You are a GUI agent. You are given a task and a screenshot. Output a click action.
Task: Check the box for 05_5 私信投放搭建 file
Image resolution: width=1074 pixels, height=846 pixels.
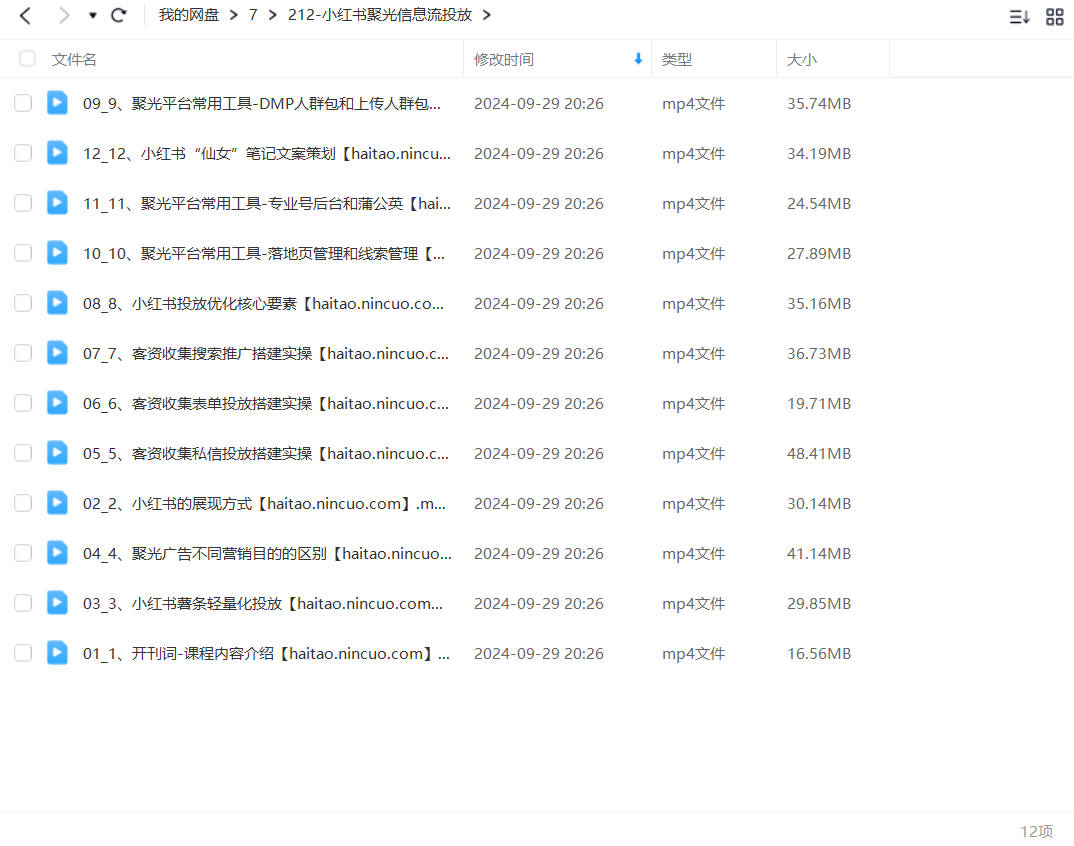coord(23,453)
